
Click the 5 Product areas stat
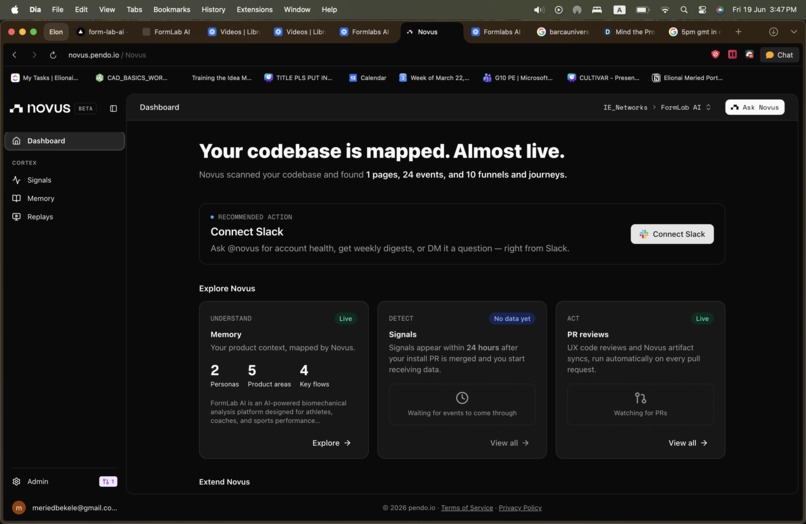coord(269,376)
